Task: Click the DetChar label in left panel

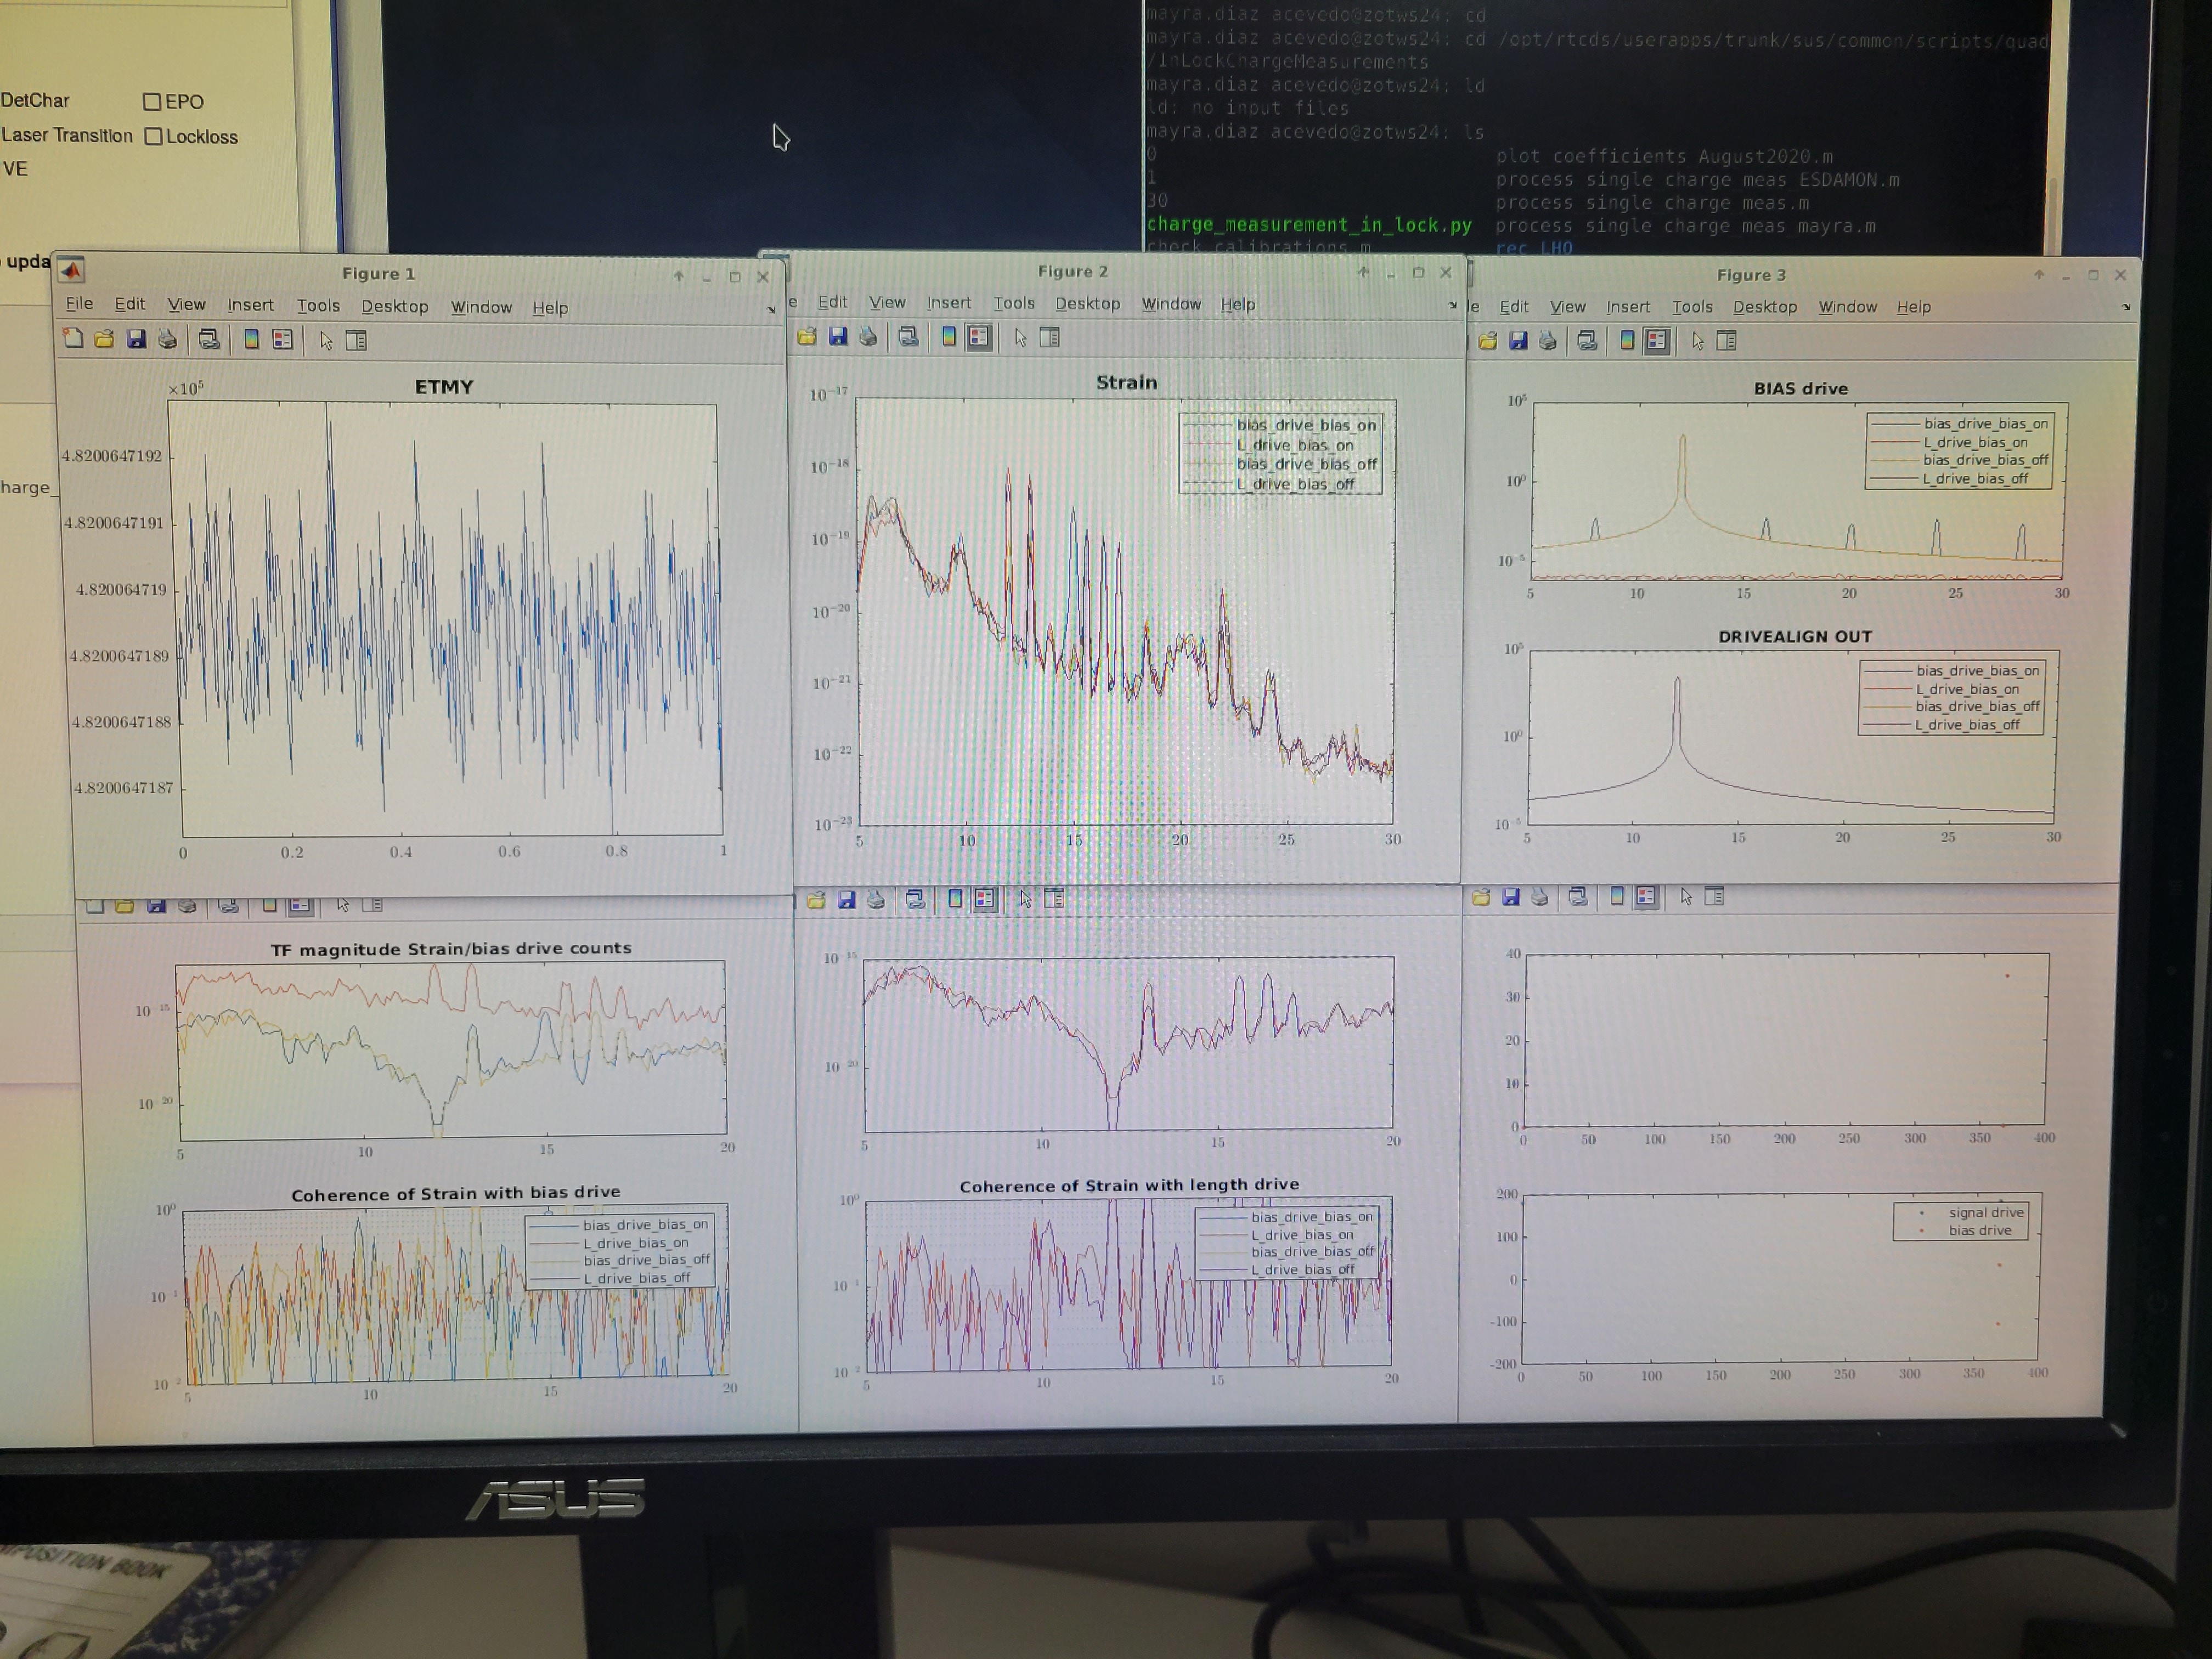Action: coord(35,100)
